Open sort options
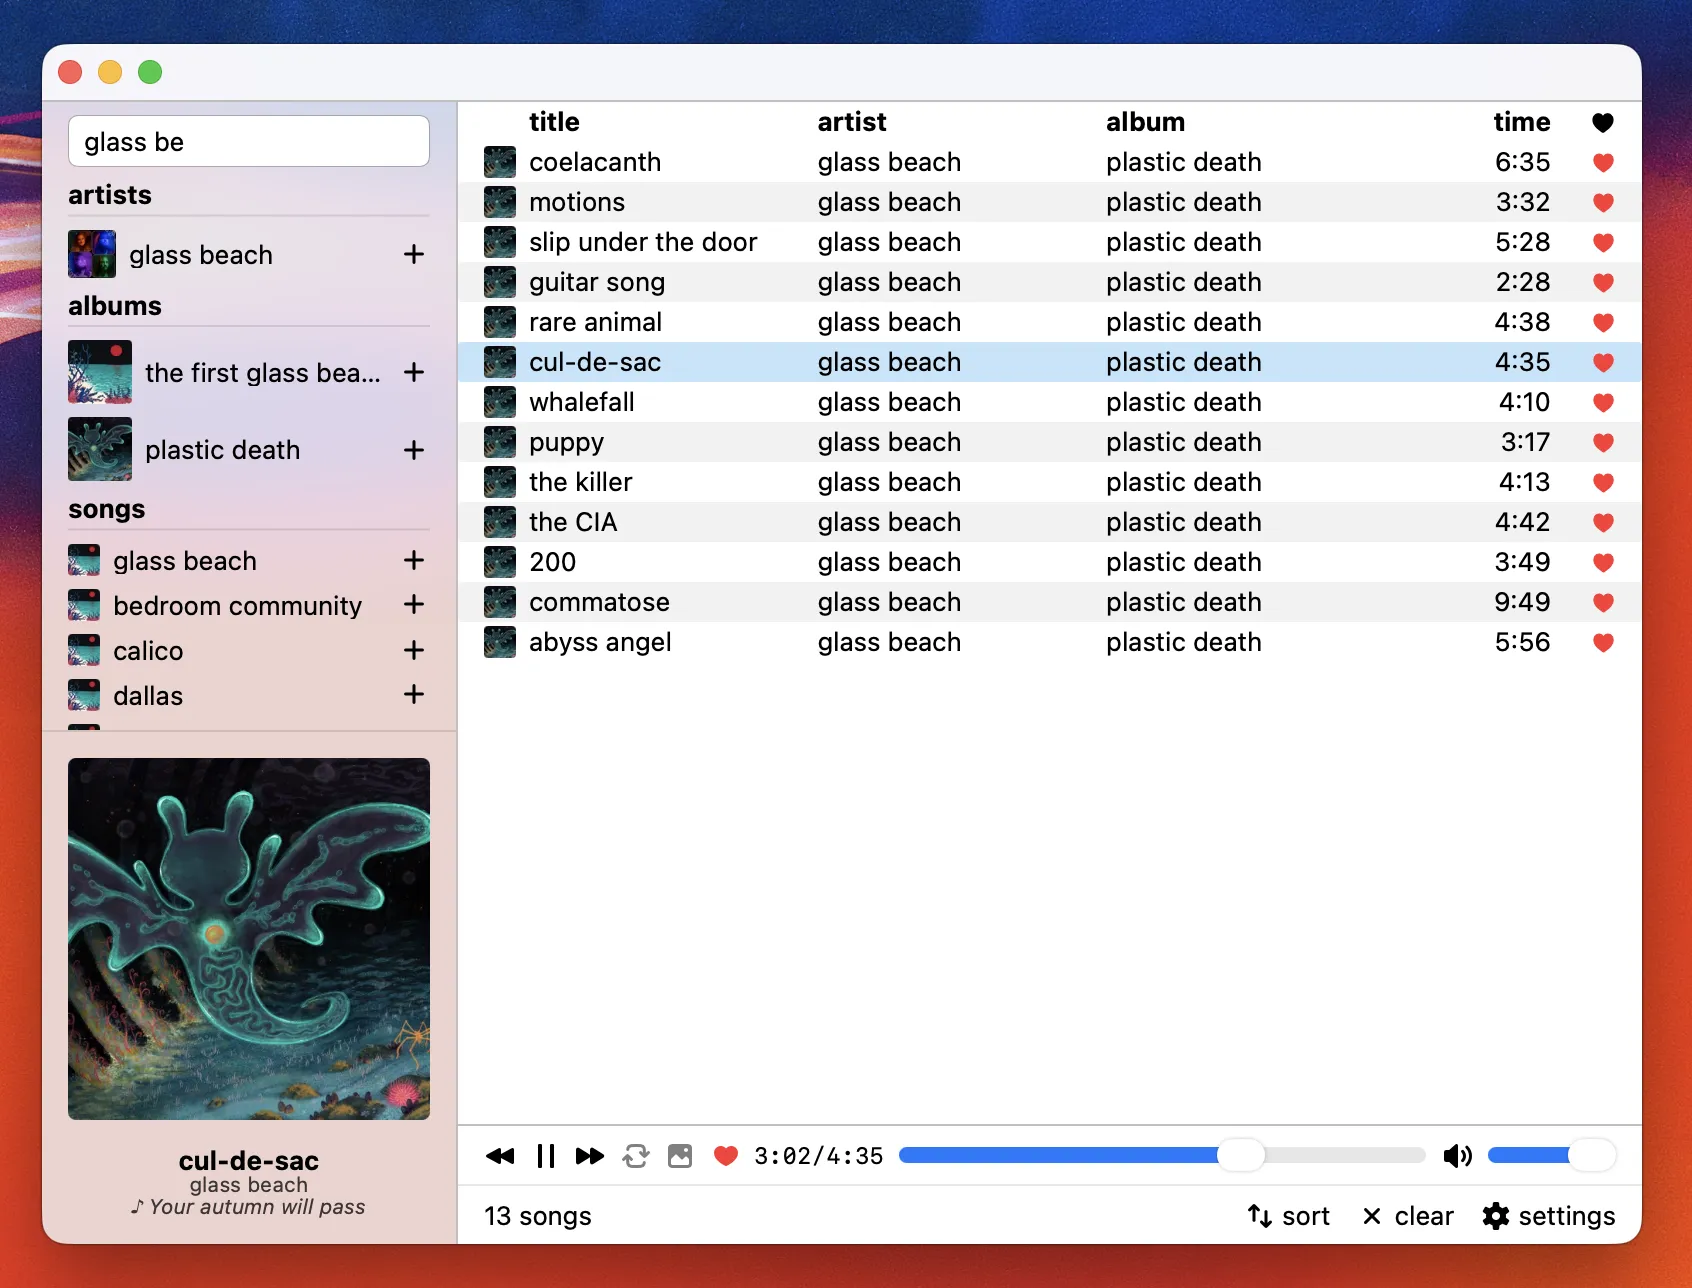The width and height of the screenshot is (1692, 1288). tap(1288, 1216)
